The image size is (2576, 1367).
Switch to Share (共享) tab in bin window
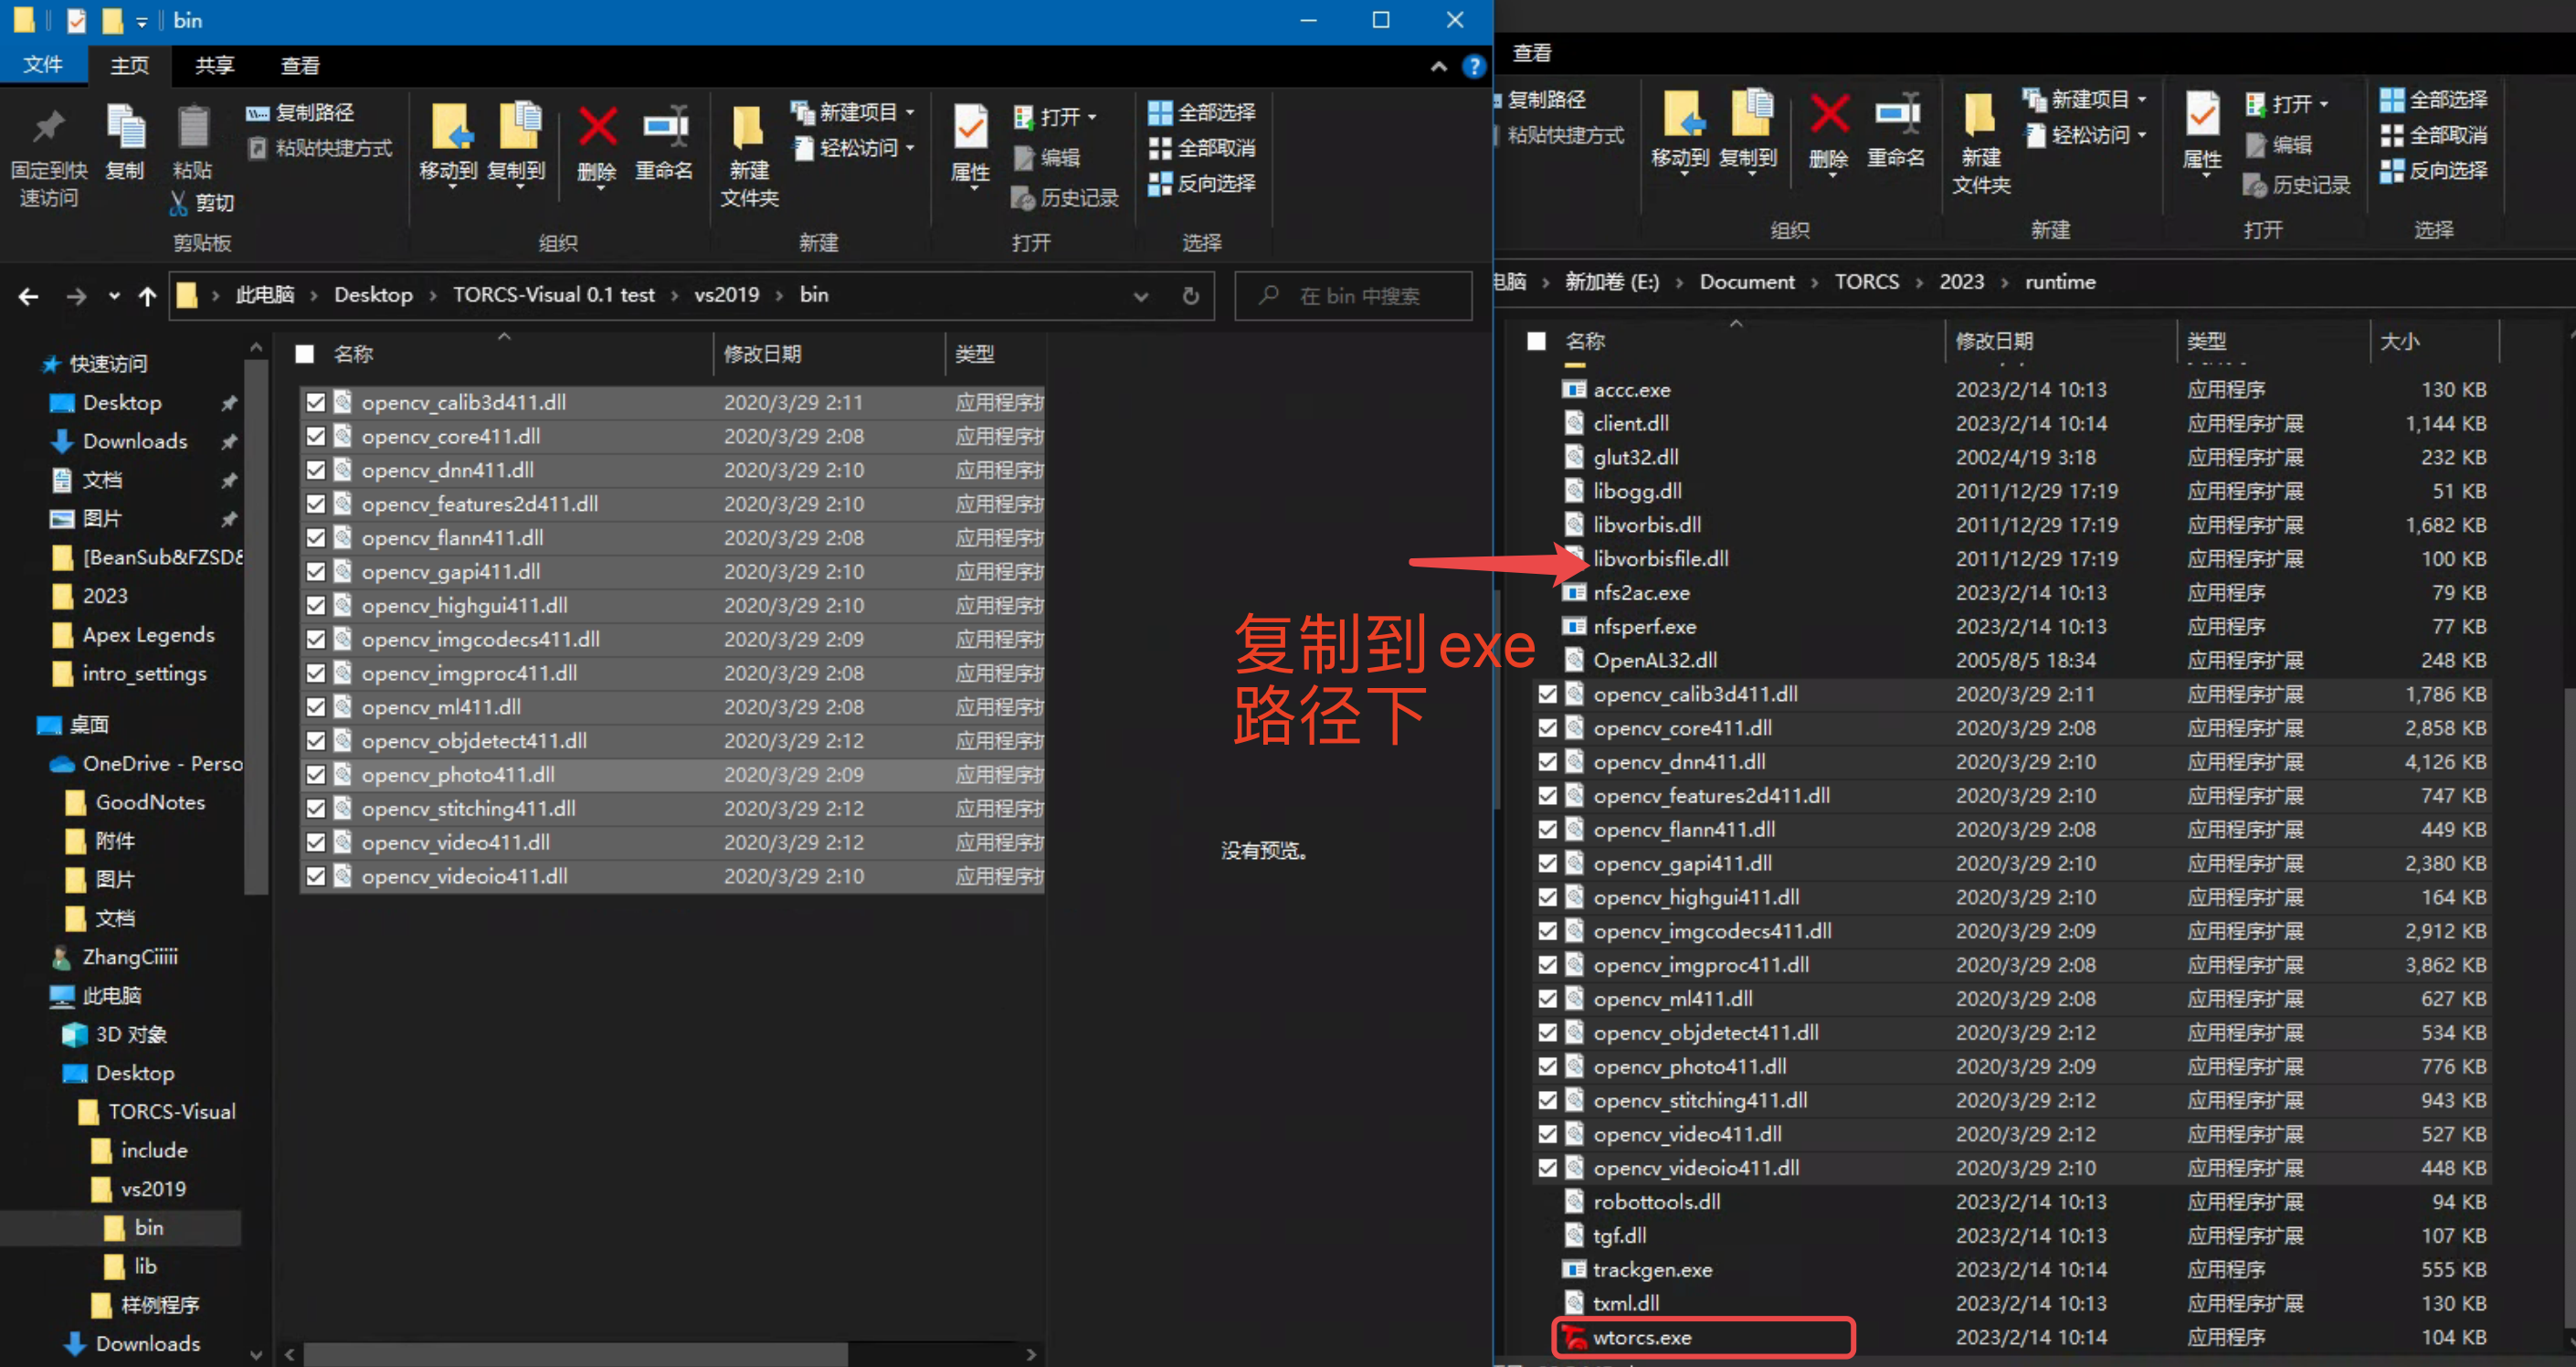coord(214,66)
